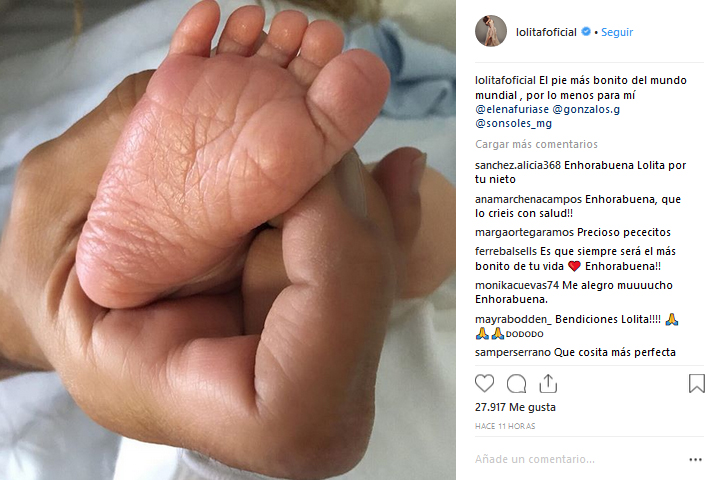Screen dimensions: 708x480
Task: Open anamarchenacampos commenter profile
Action: tap(528, 199)
